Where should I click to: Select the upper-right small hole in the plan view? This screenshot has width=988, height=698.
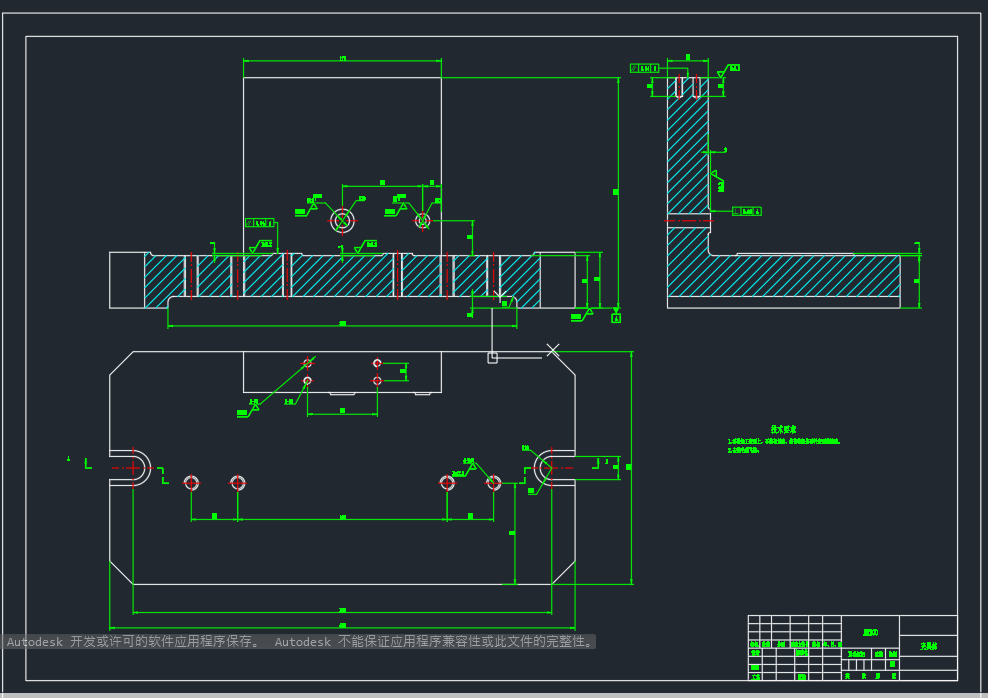tap(377, 363)
